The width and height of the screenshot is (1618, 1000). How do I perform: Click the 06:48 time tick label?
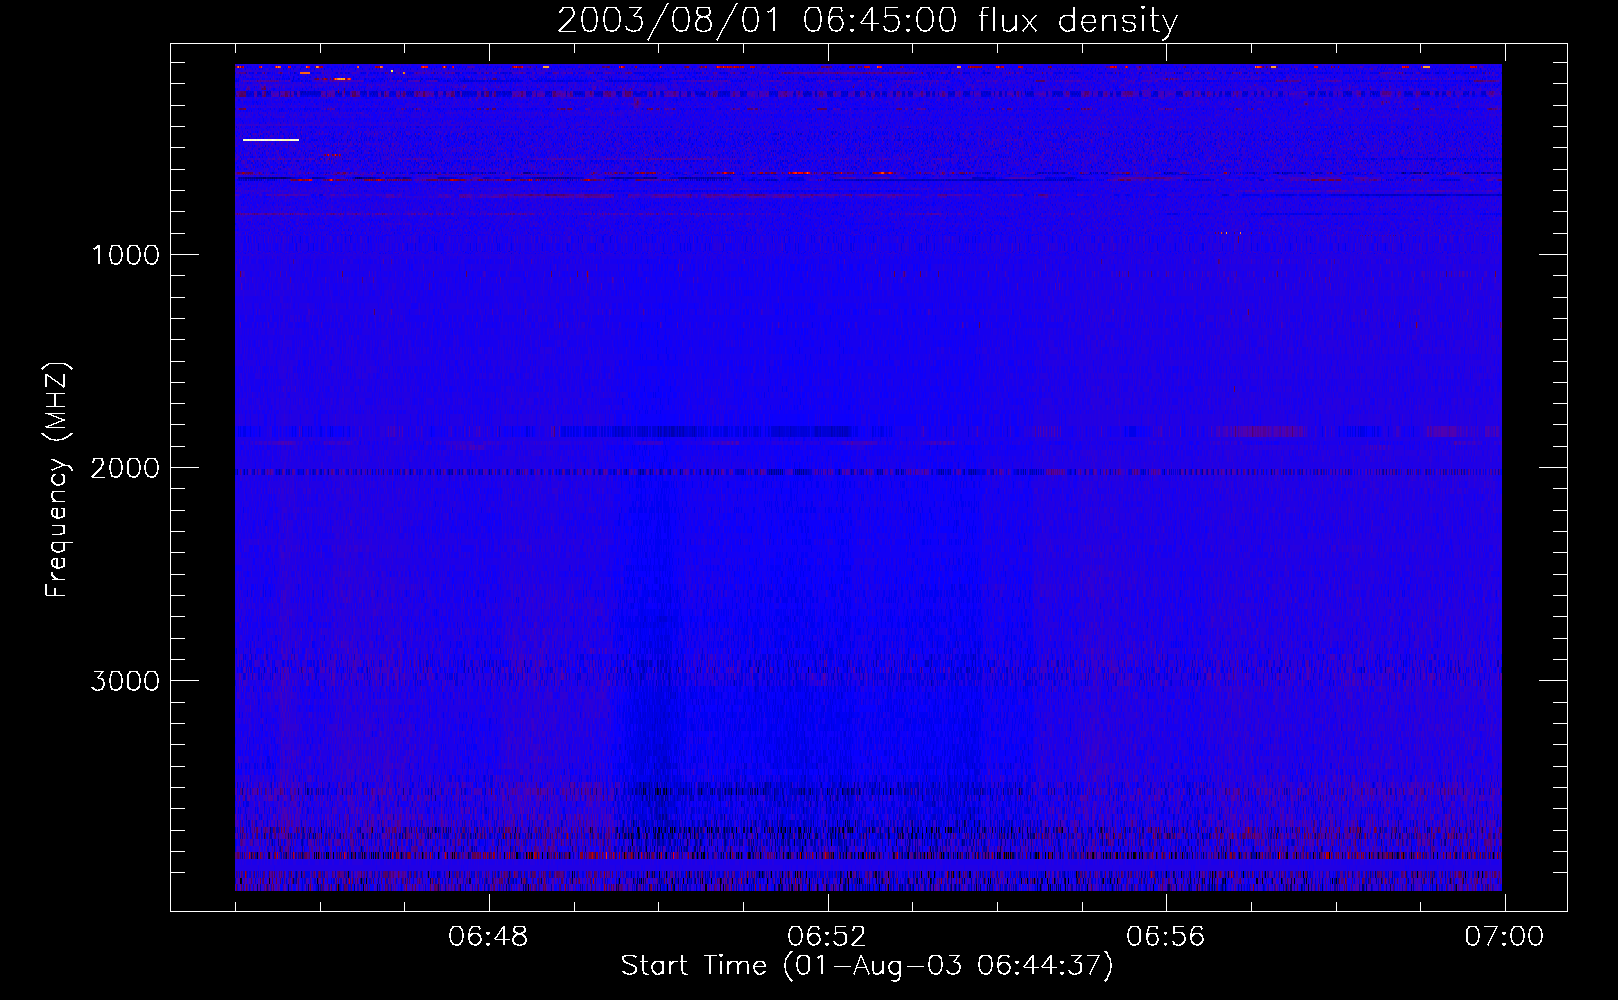pyautogui.click(x=488, y=937)
